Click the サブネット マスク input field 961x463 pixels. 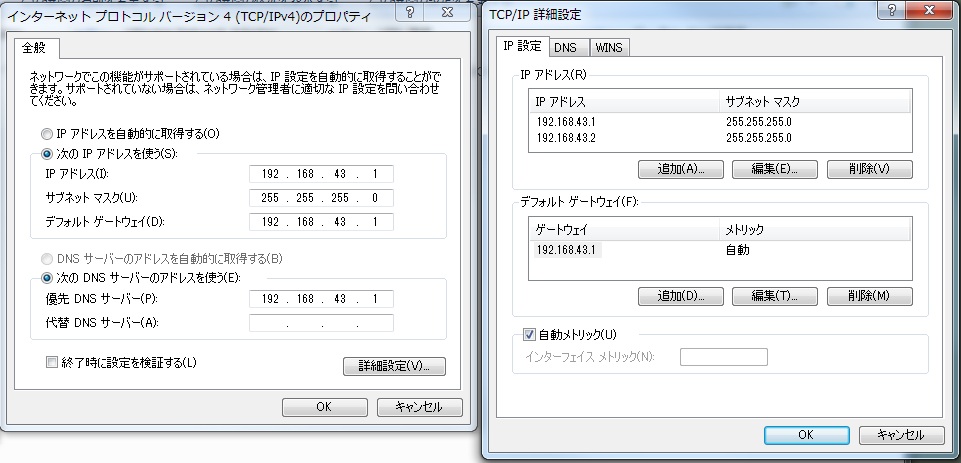point(321,198)
